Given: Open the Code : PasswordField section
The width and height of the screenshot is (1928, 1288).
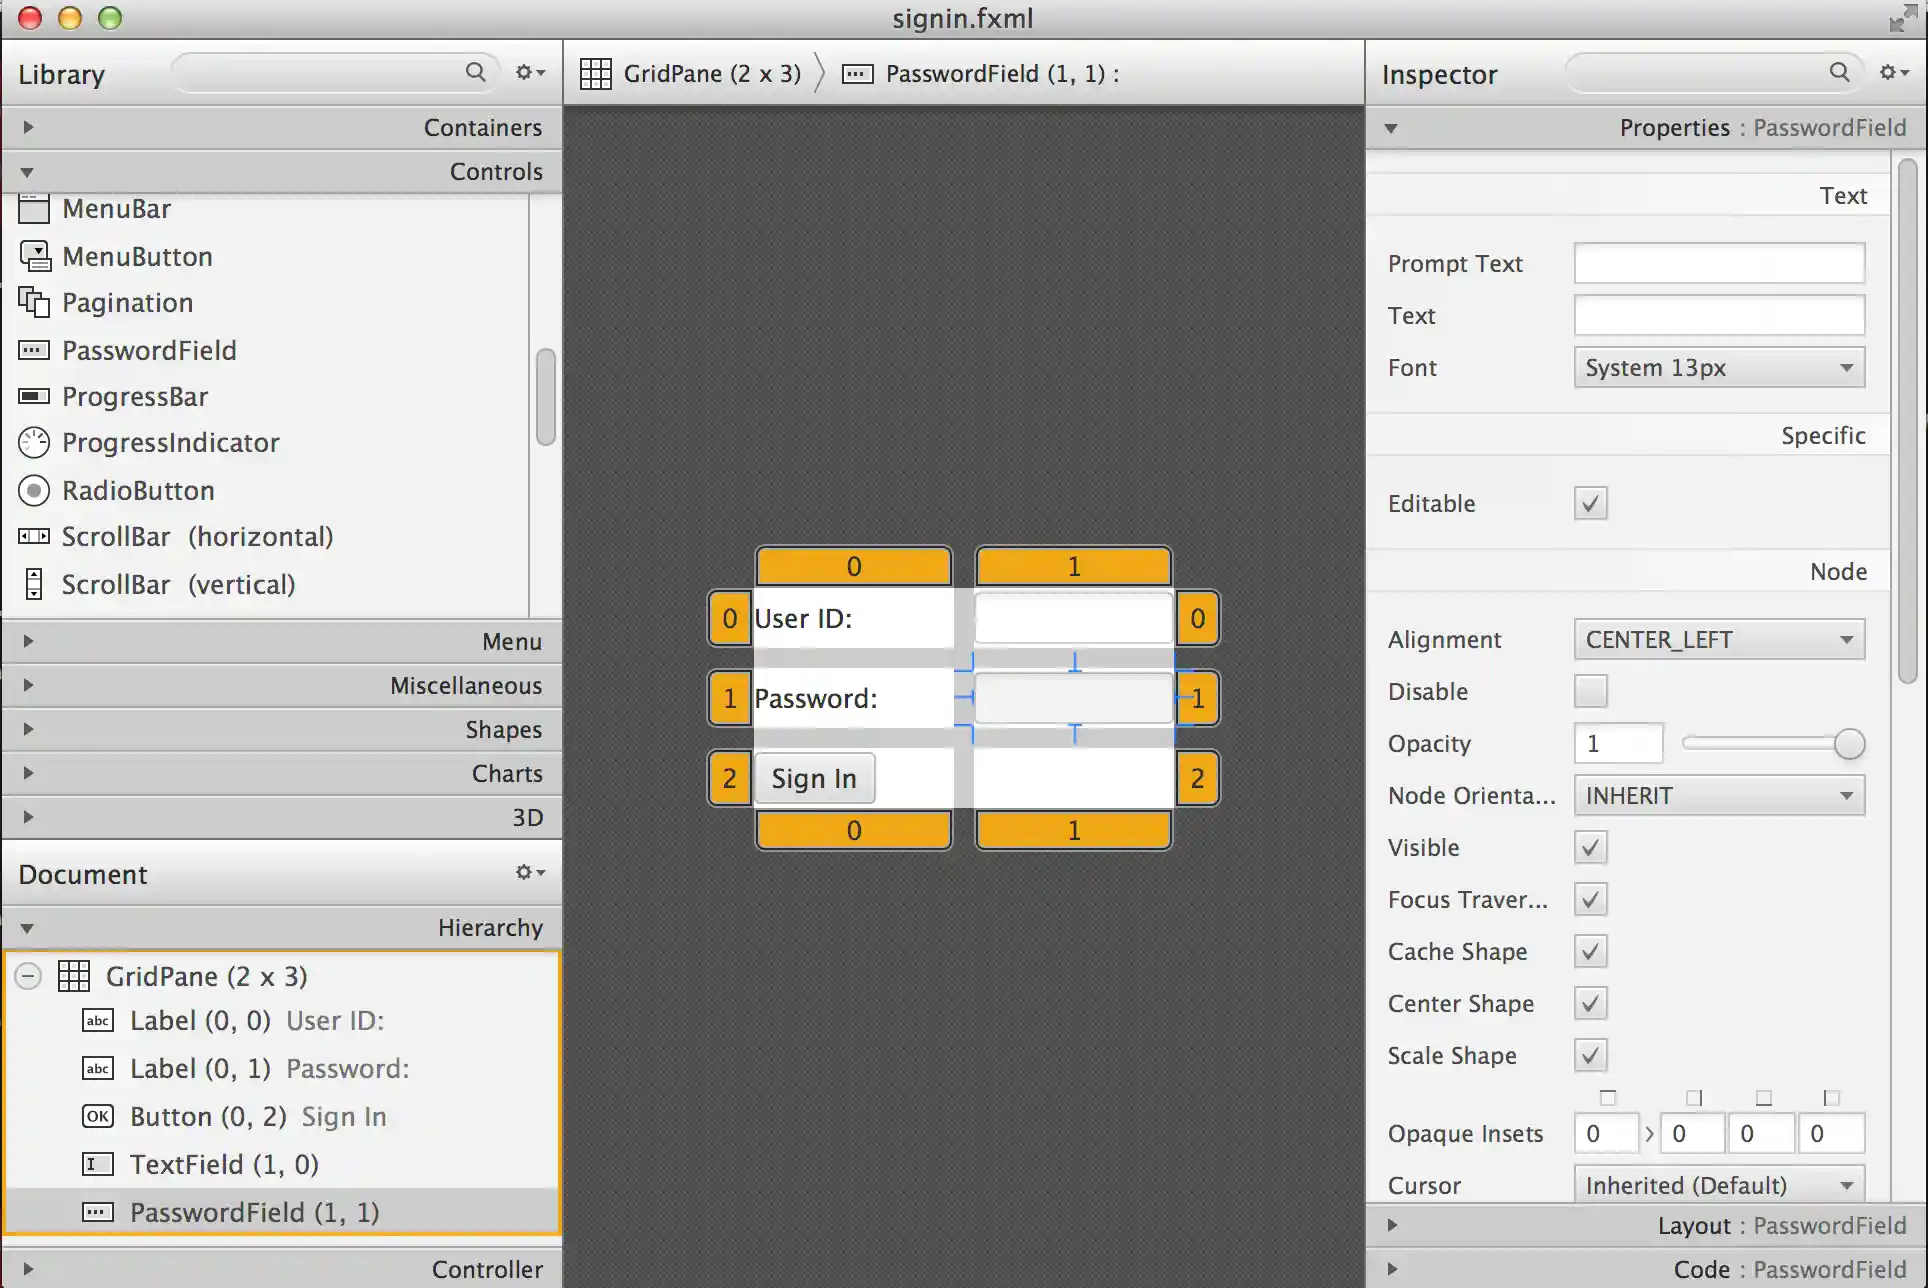Looking at the screenshot, I should click(x=1392, y=1269).
